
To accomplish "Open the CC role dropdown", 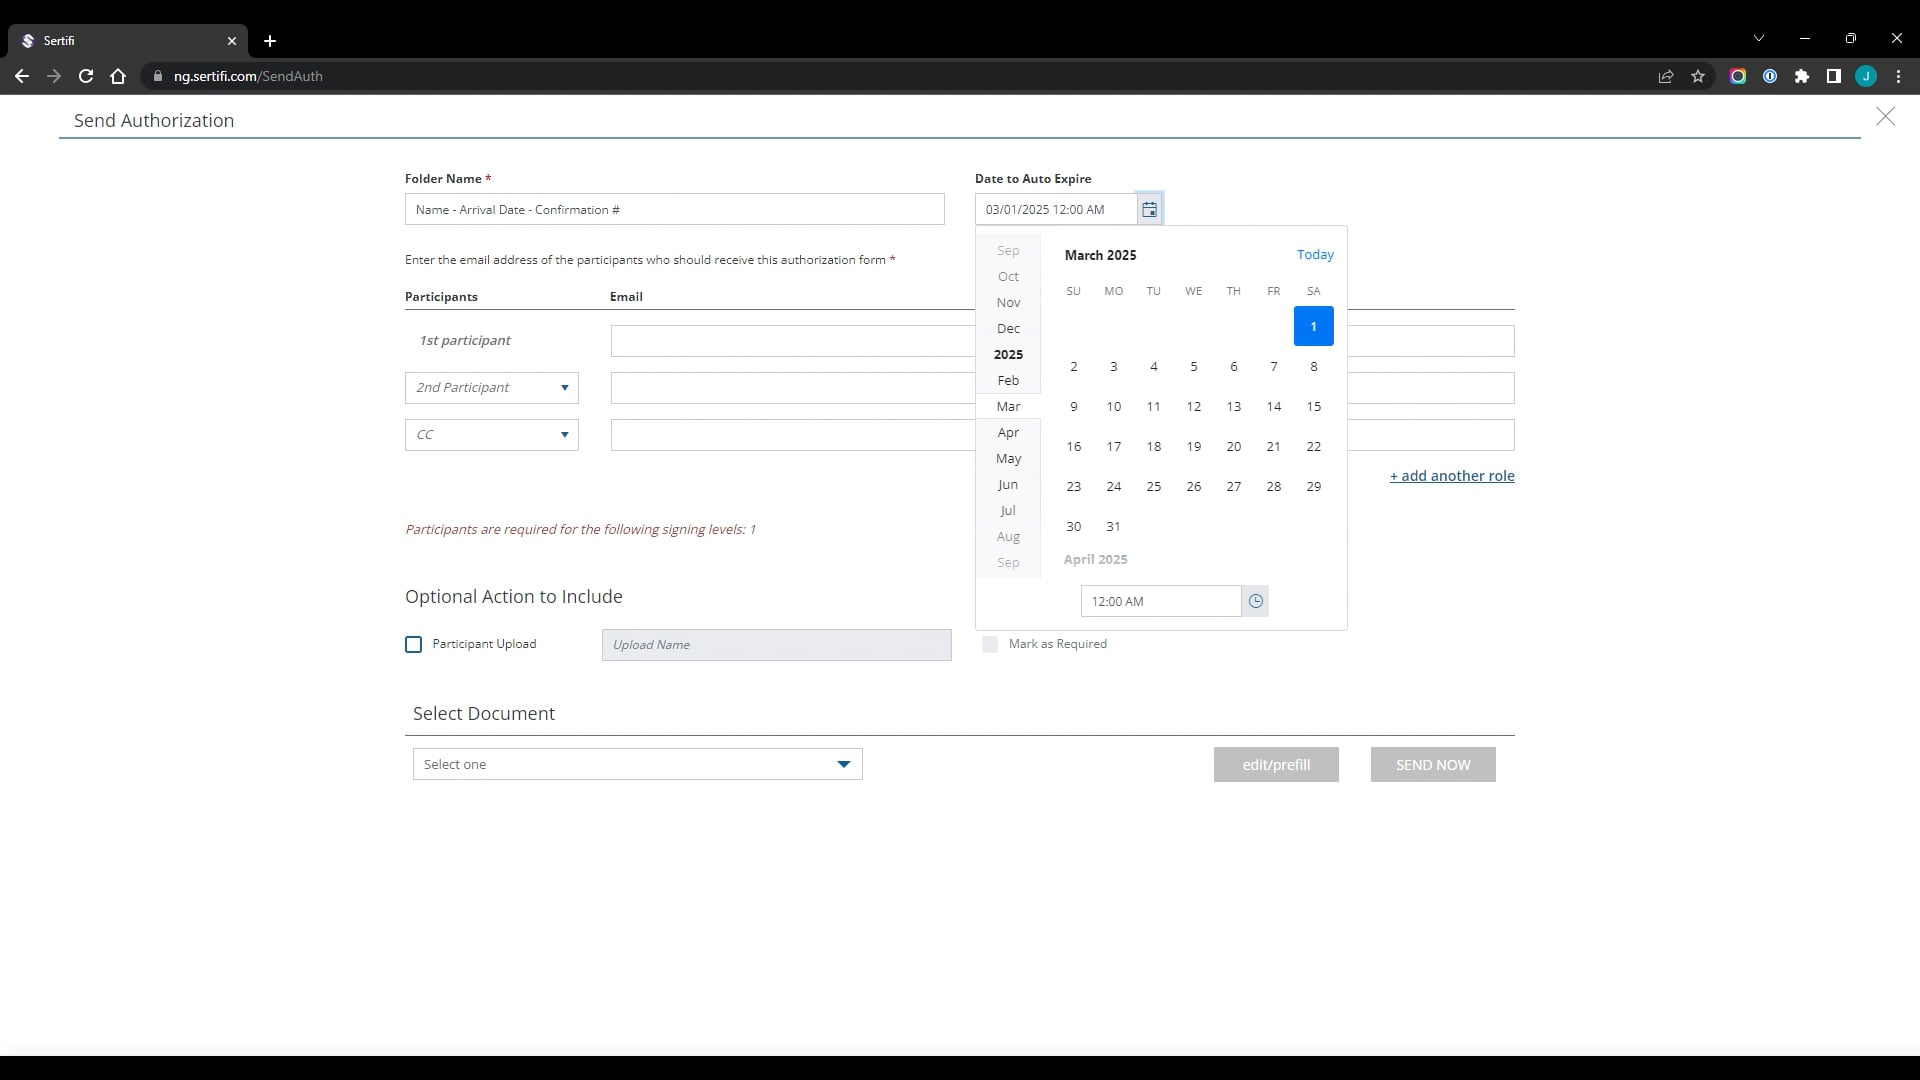I will (x=564, y=434).
